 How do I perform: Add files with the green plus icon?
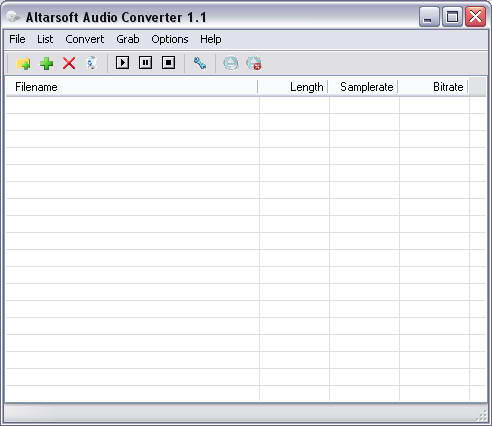coord(46,63)
